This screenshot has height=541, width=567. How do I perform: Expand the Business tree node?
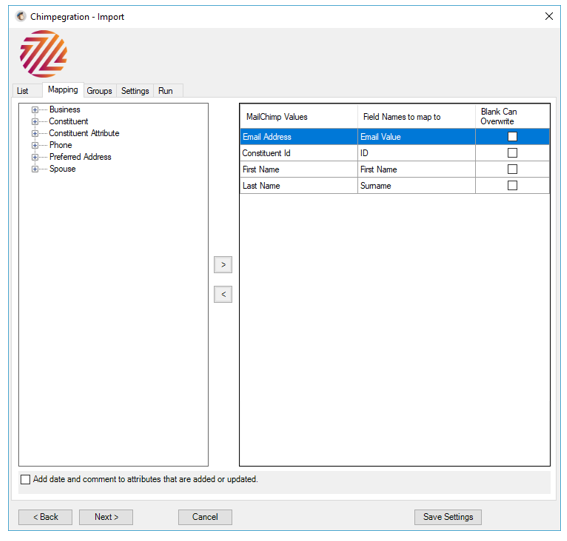coord(35,110)
